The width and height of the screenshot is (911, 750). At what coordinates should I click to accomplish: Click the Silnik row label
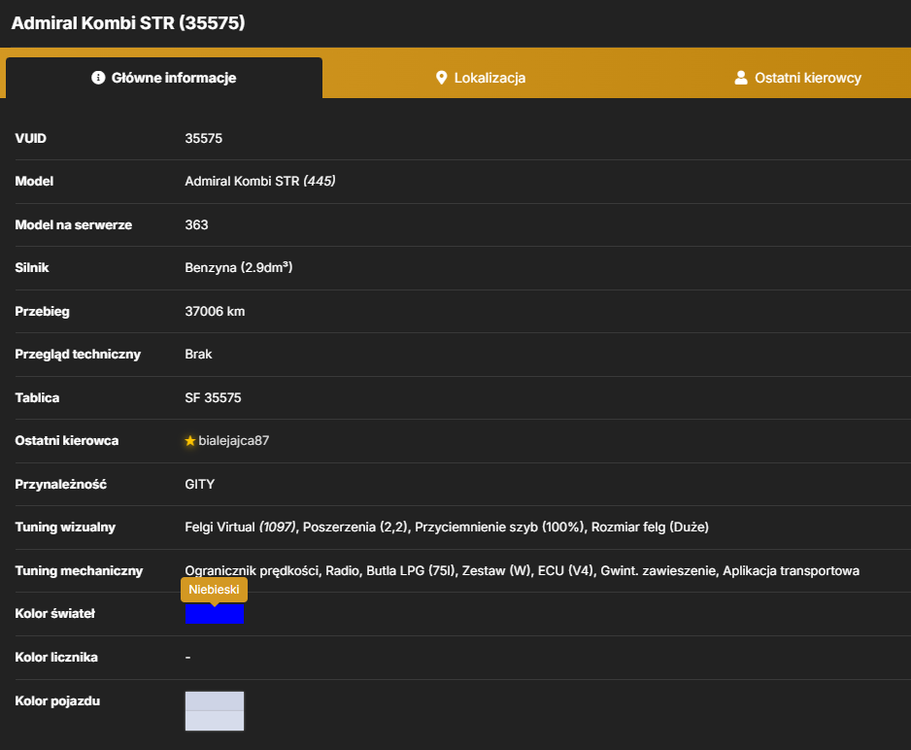tap(32, 268)
